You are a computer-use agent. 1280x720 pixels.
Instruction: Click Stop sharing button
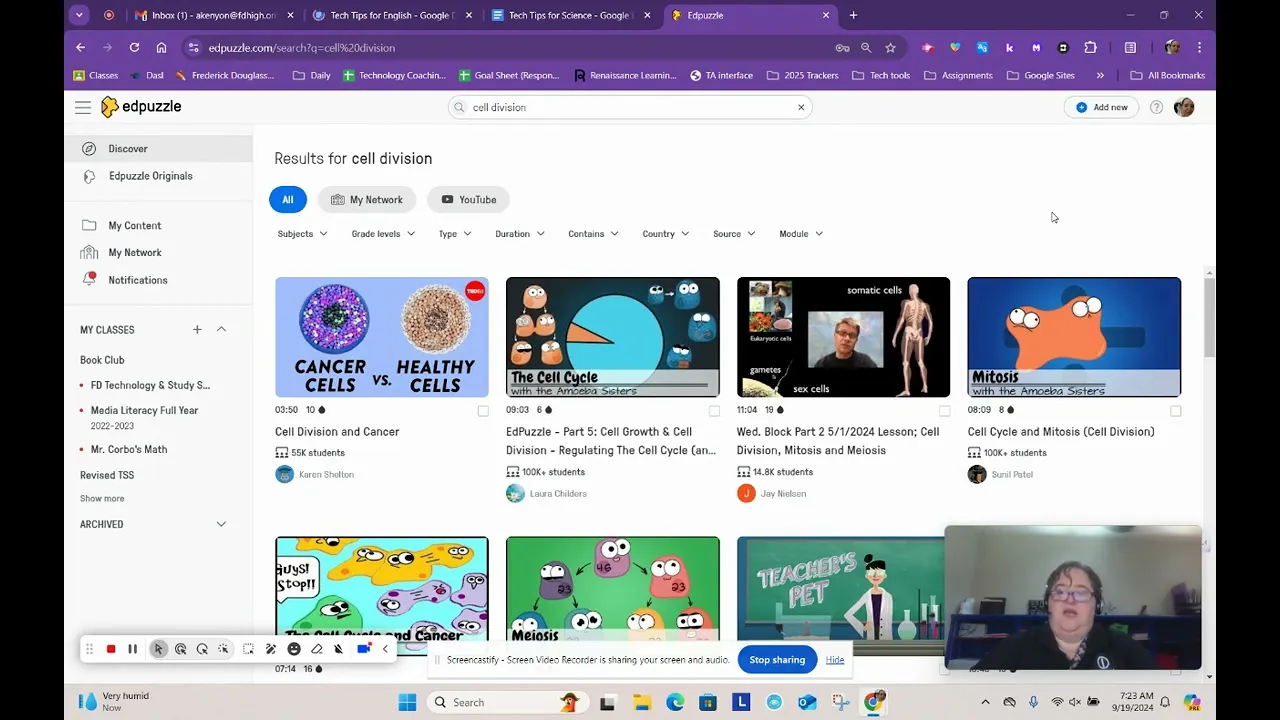777,660
